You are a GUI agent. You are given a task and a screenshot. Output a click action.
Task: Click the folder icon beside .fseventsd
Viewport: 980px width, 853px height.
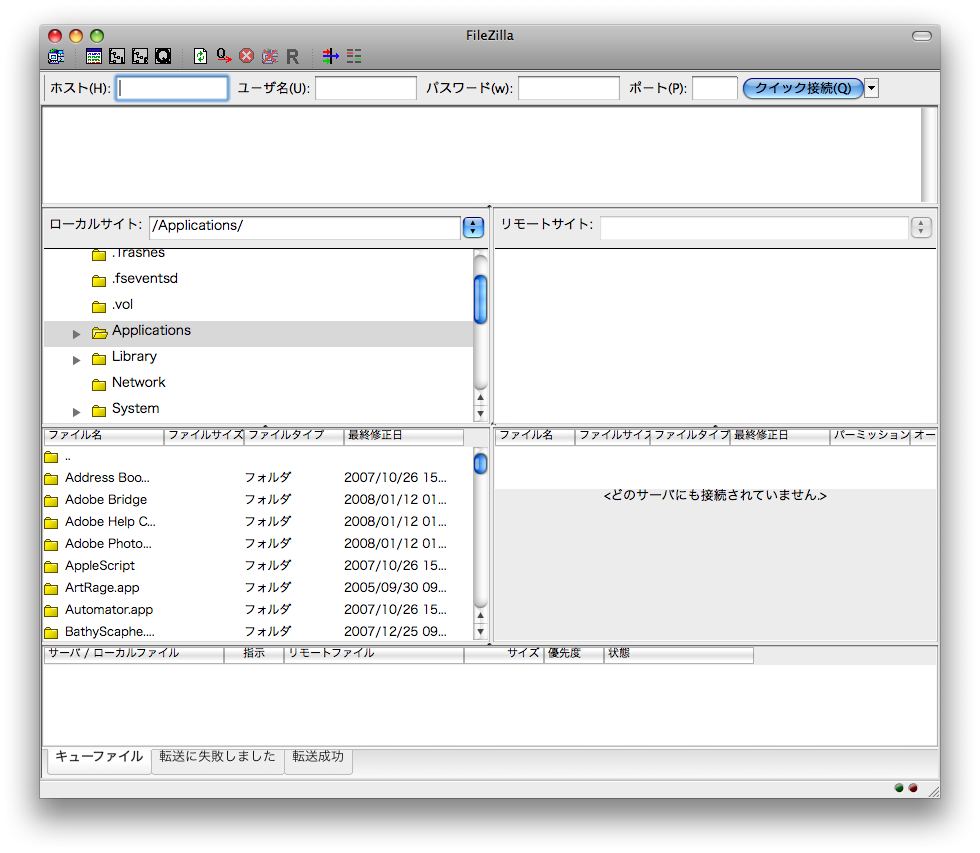tap(99, 280)
